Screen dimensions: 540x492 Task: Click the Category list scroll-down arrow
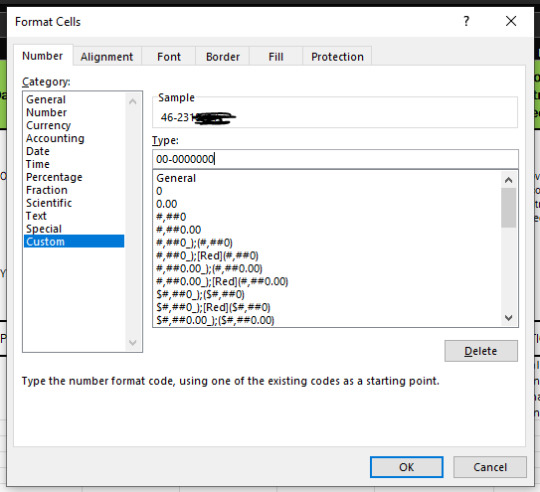pyautogui.click(x=133, y=343)
